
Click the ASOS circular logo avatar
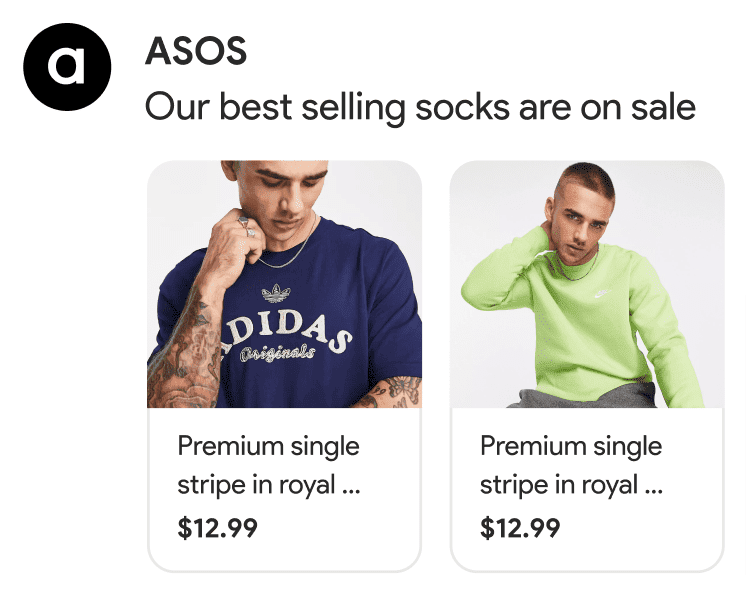67,65
